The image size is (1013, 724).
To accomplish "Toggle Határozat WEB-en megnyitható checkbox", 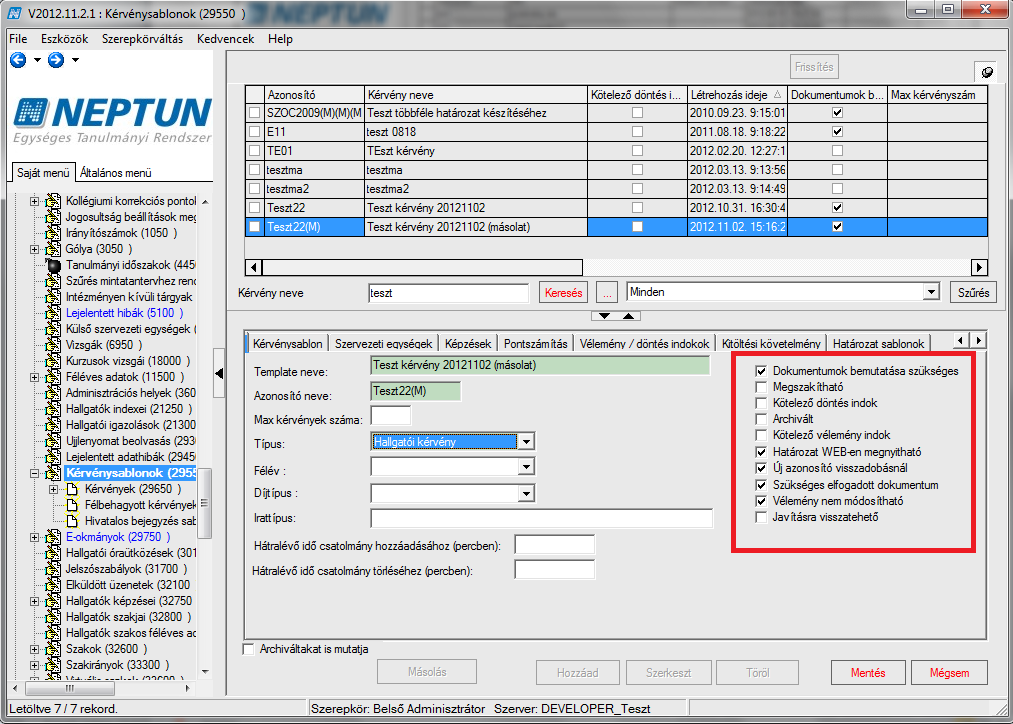I will click(x=761, y=452).
